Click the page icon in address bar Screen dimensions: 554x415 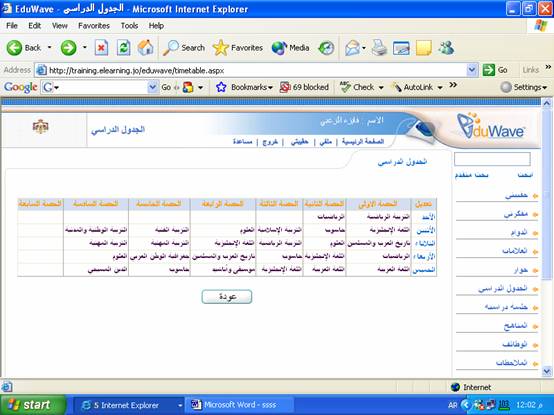(41, 70)
